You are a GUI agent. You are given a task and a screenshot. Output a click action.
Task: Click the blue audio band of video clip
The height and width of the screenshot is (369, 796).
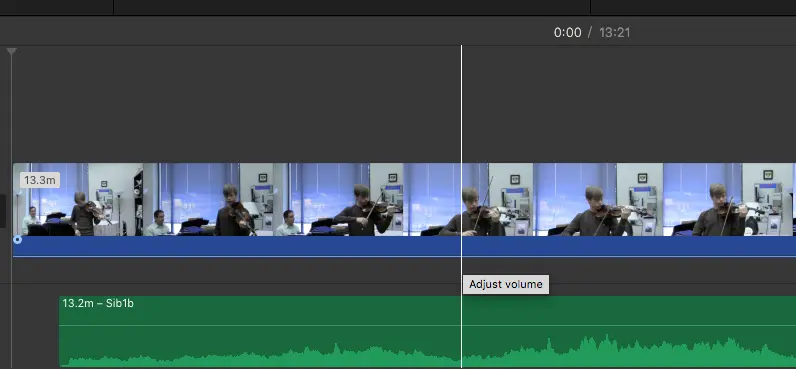click(x=404, y=246)
